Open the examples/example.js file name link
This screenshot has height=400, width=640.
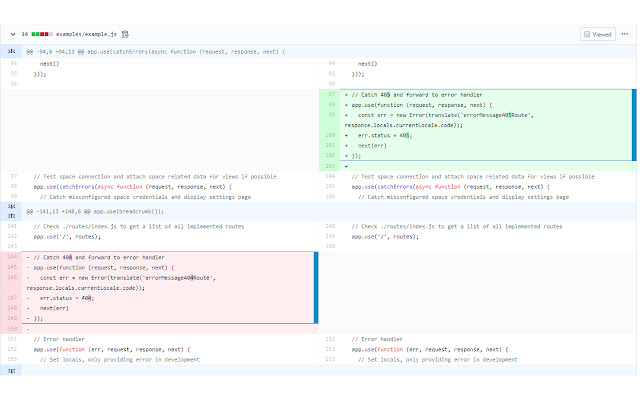86,34
